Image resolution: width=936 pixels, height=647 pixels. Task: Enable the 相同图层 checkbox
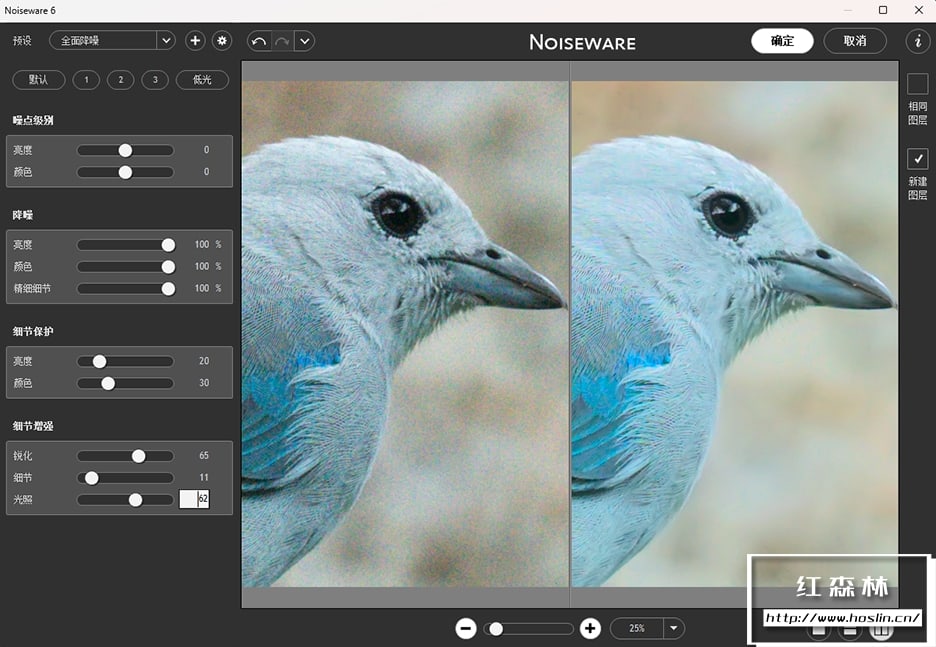pos(917,84)
